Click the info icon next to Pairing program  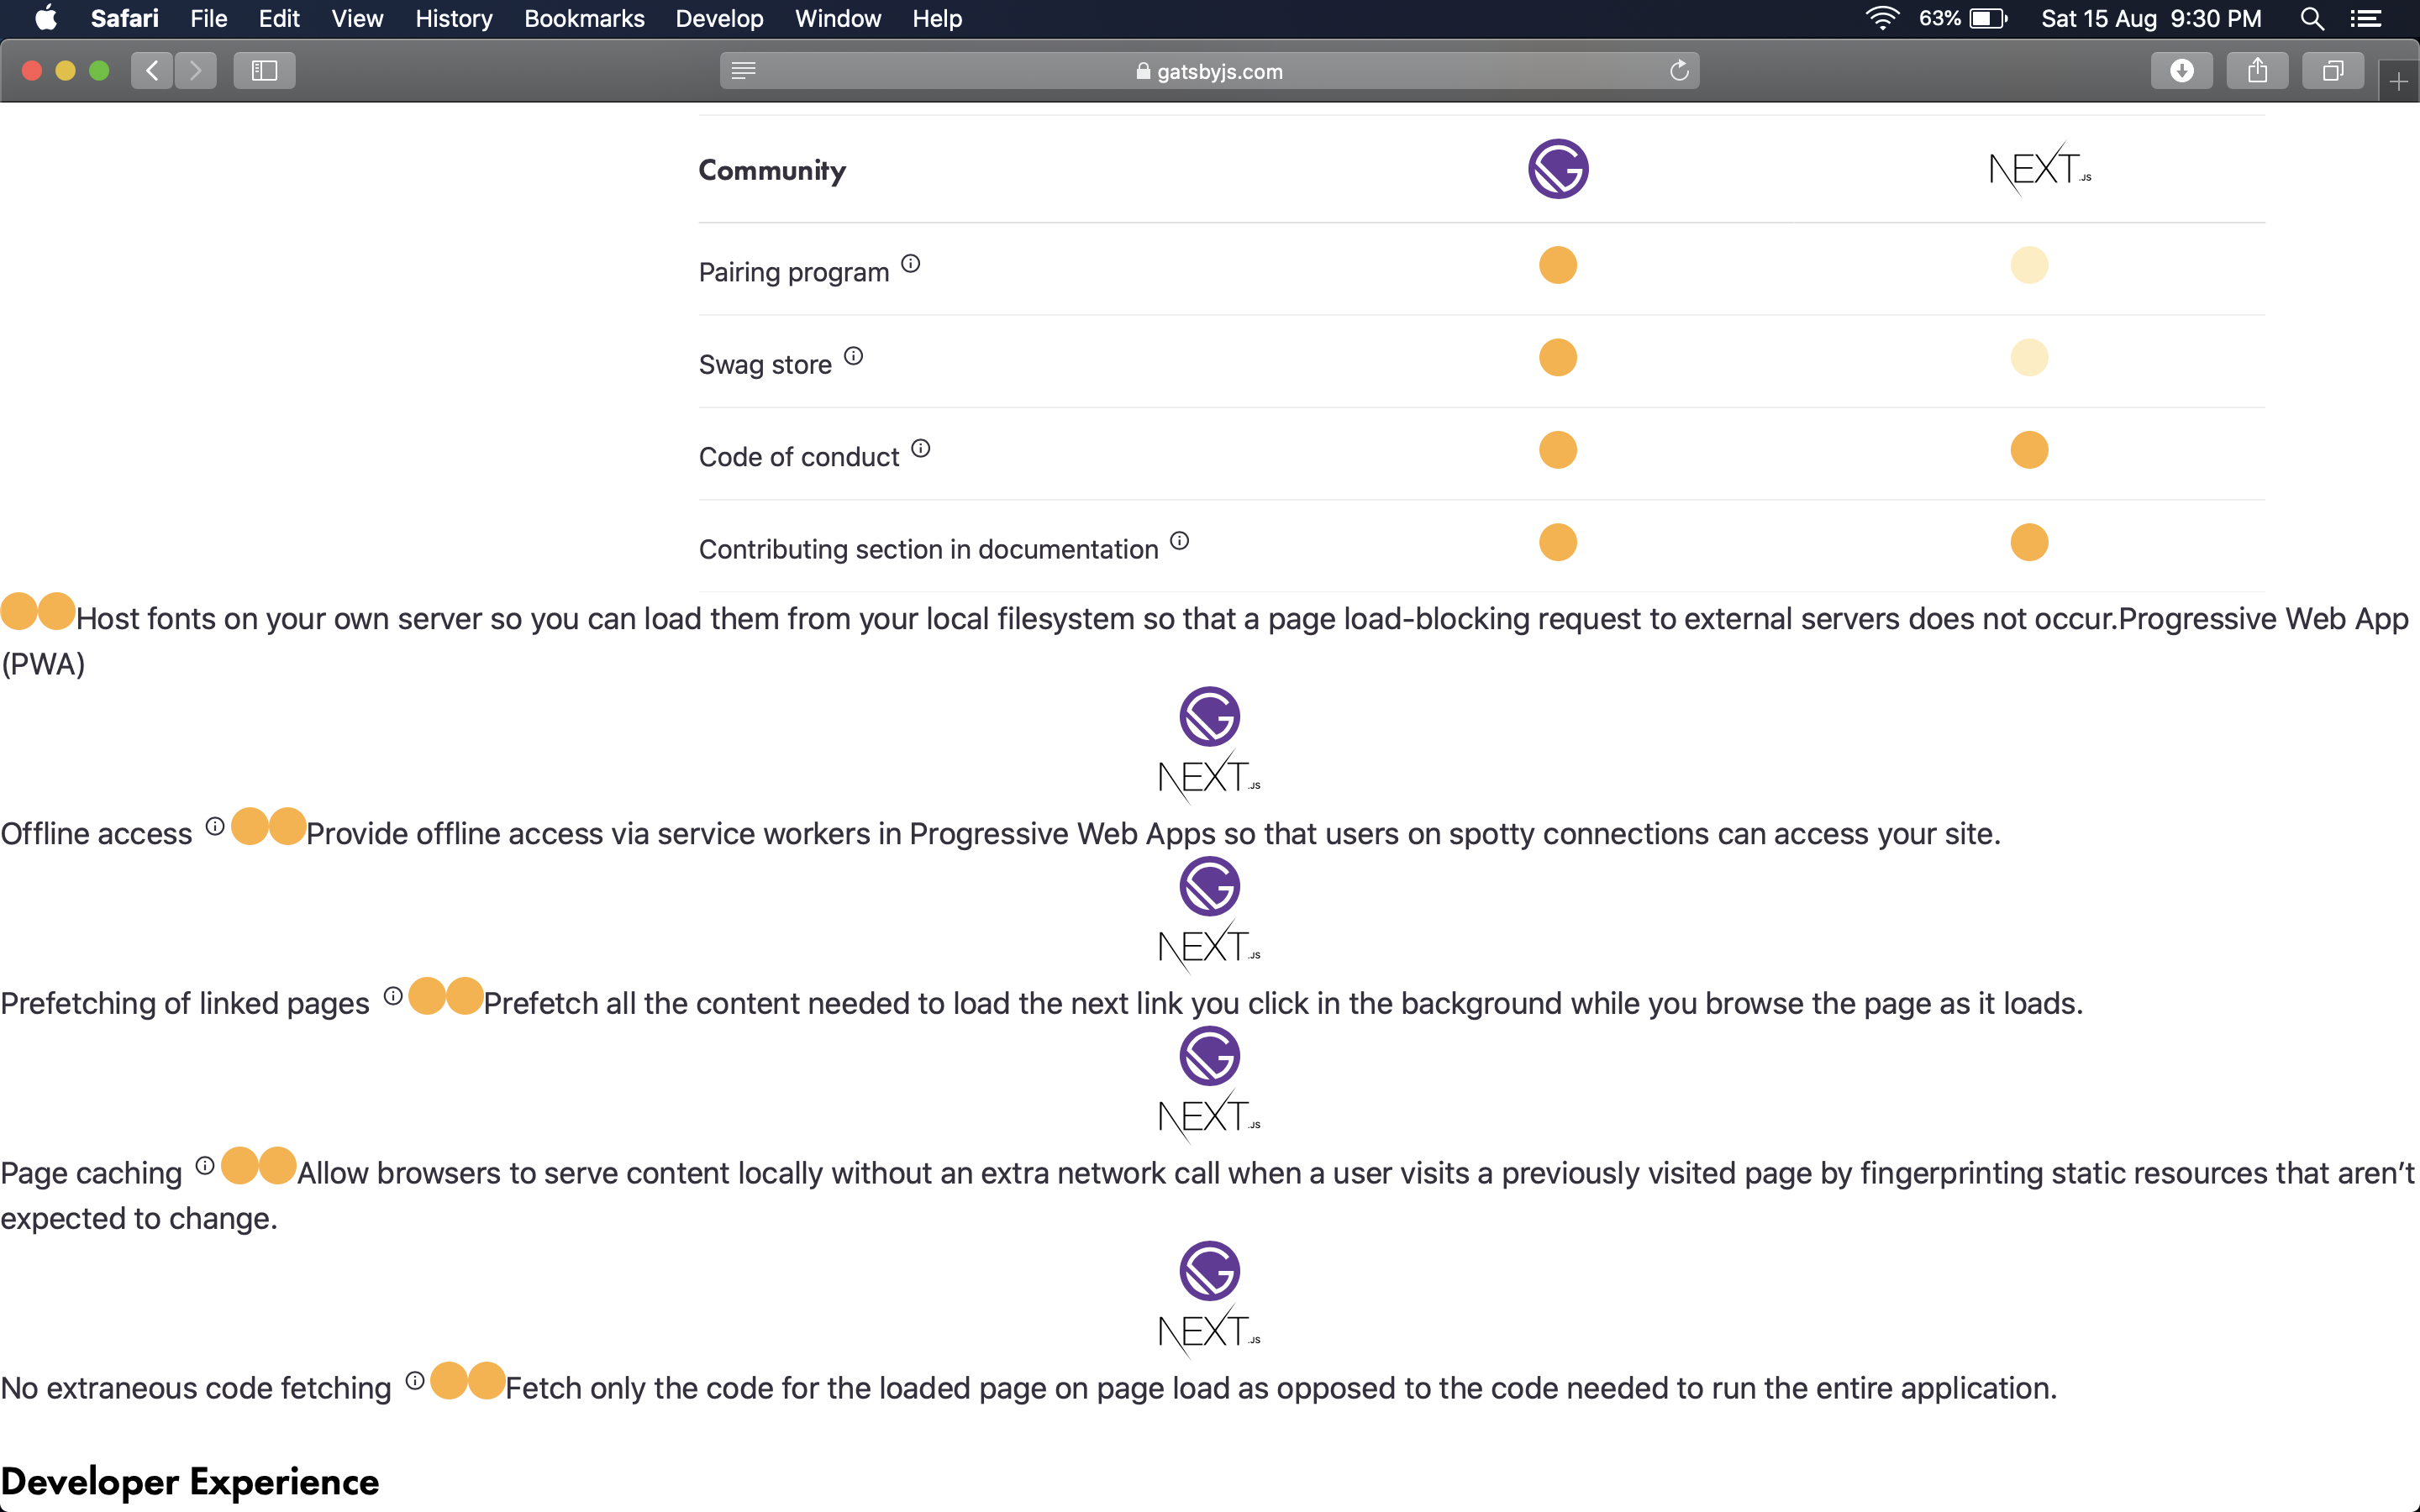(911, 264)
